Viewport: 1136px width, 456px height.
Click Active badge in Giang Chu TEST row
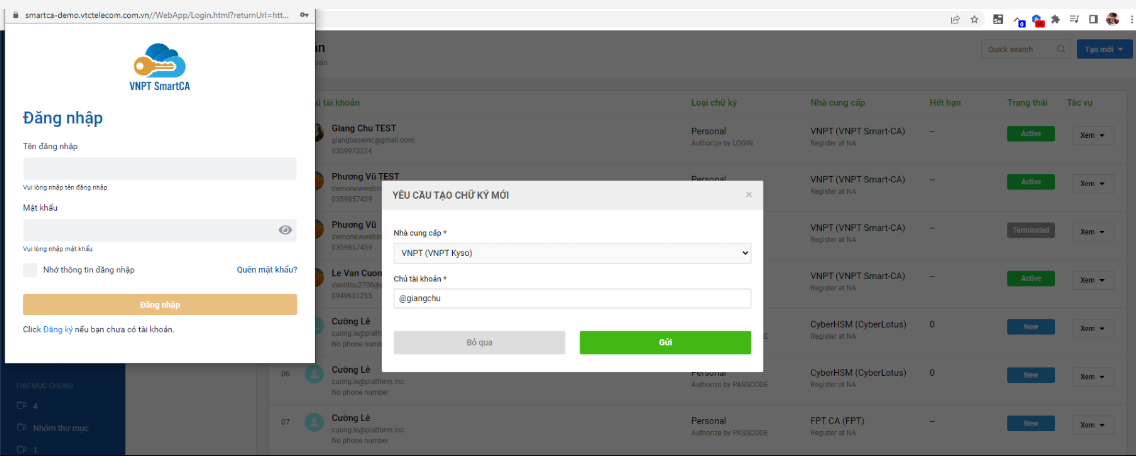click(1030, 133)
